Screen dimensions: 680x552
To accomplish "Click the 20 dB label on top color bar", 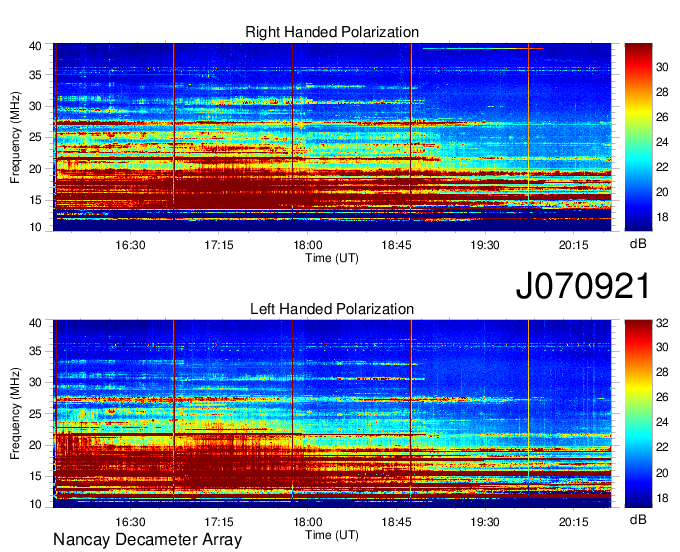I will tap(662, 193).
